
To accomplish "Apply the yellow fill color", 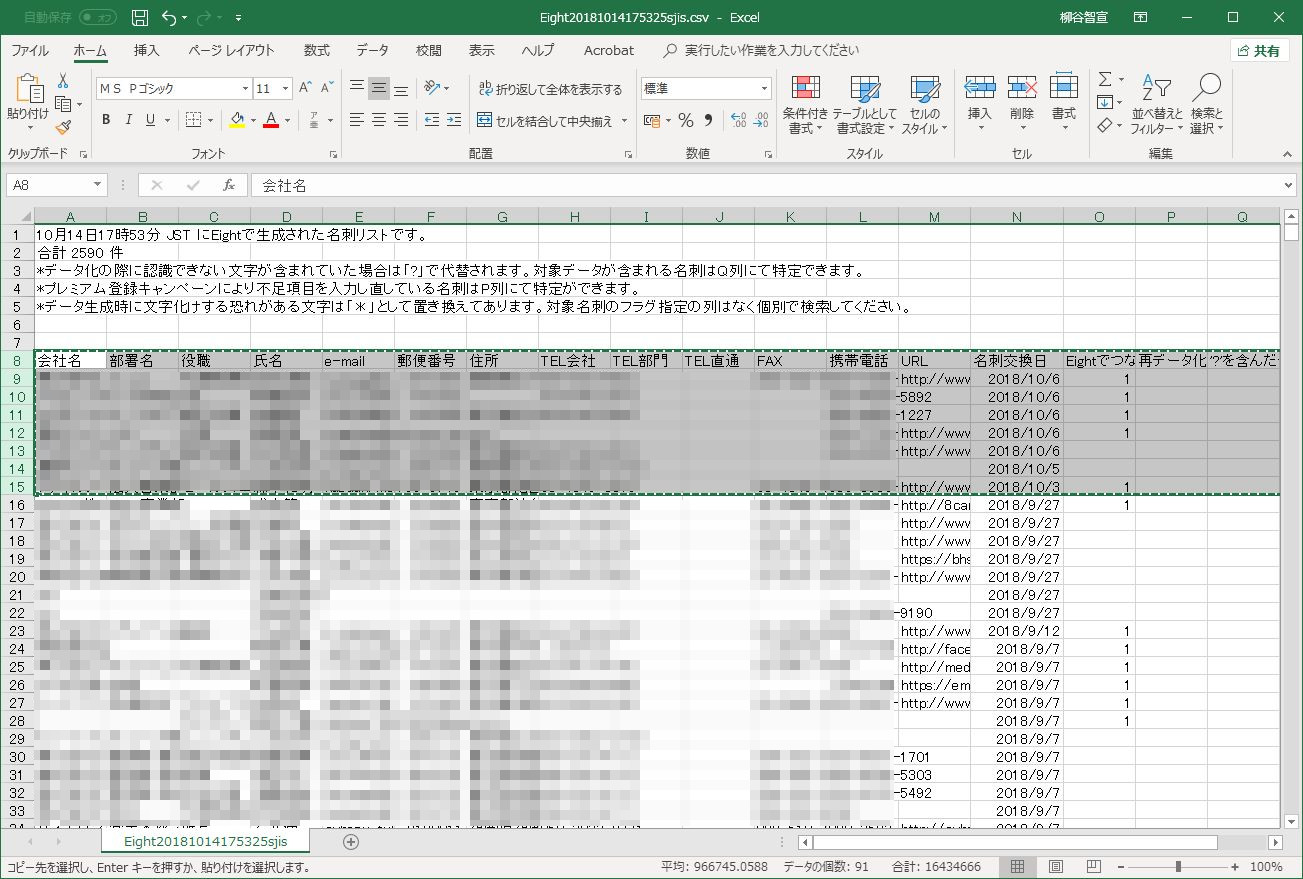I will point(237,120).
